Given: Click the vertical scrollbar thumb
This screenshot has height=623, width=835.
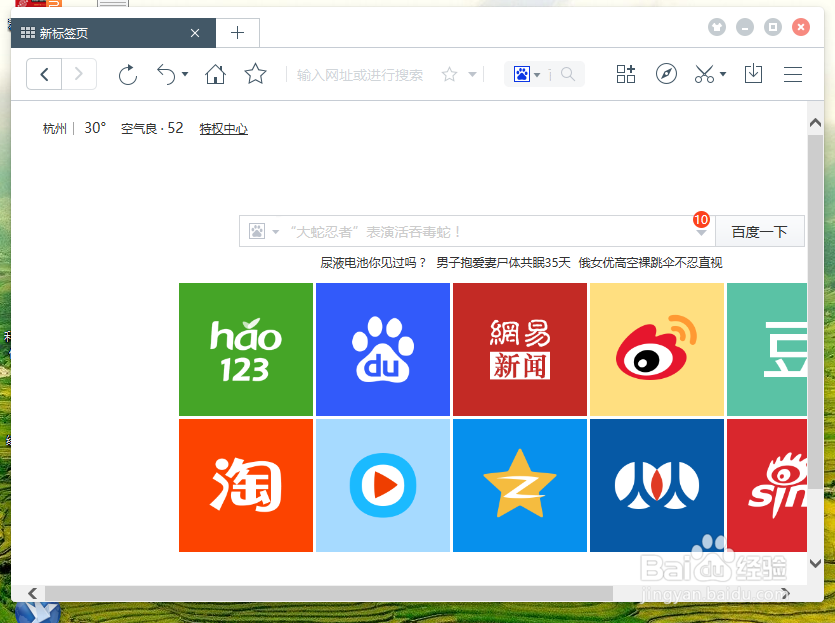Looking at the screenshot, I should pos(815,312).
